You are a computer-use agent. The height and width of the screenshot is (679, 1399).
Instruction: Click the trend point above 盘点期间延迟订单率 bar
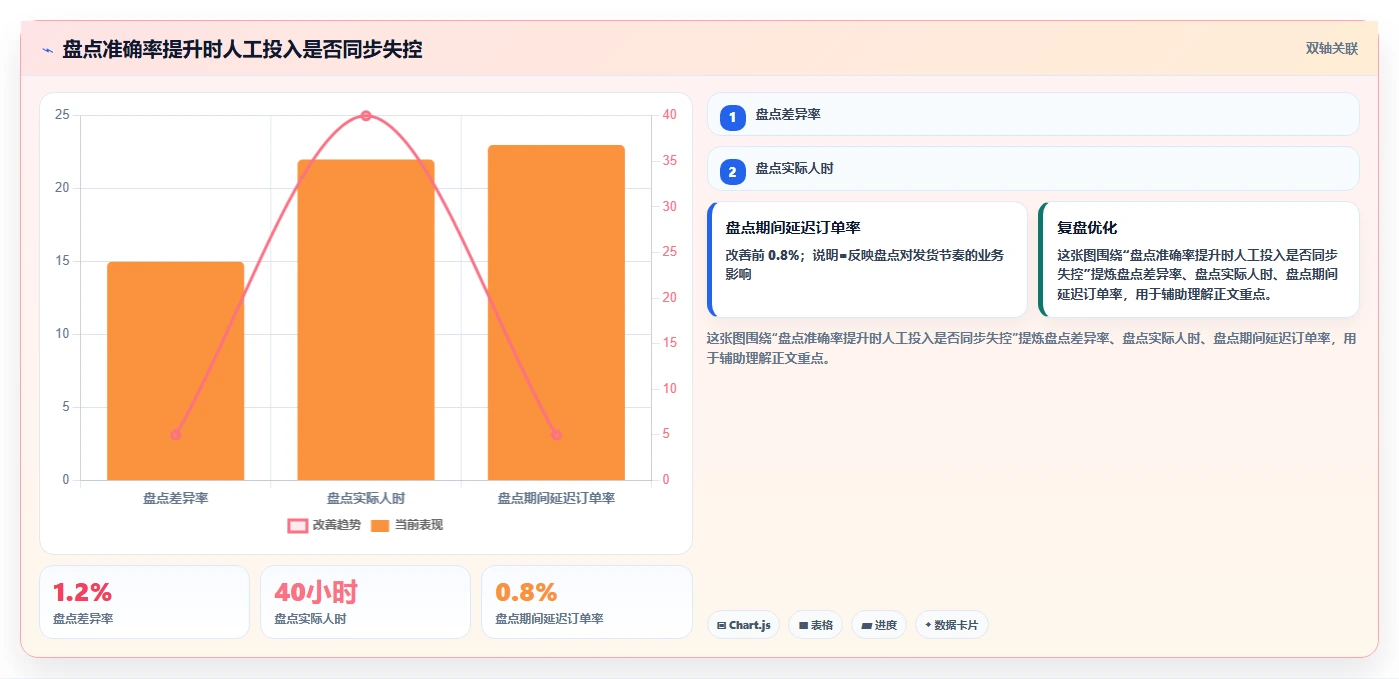pos(556,435)
